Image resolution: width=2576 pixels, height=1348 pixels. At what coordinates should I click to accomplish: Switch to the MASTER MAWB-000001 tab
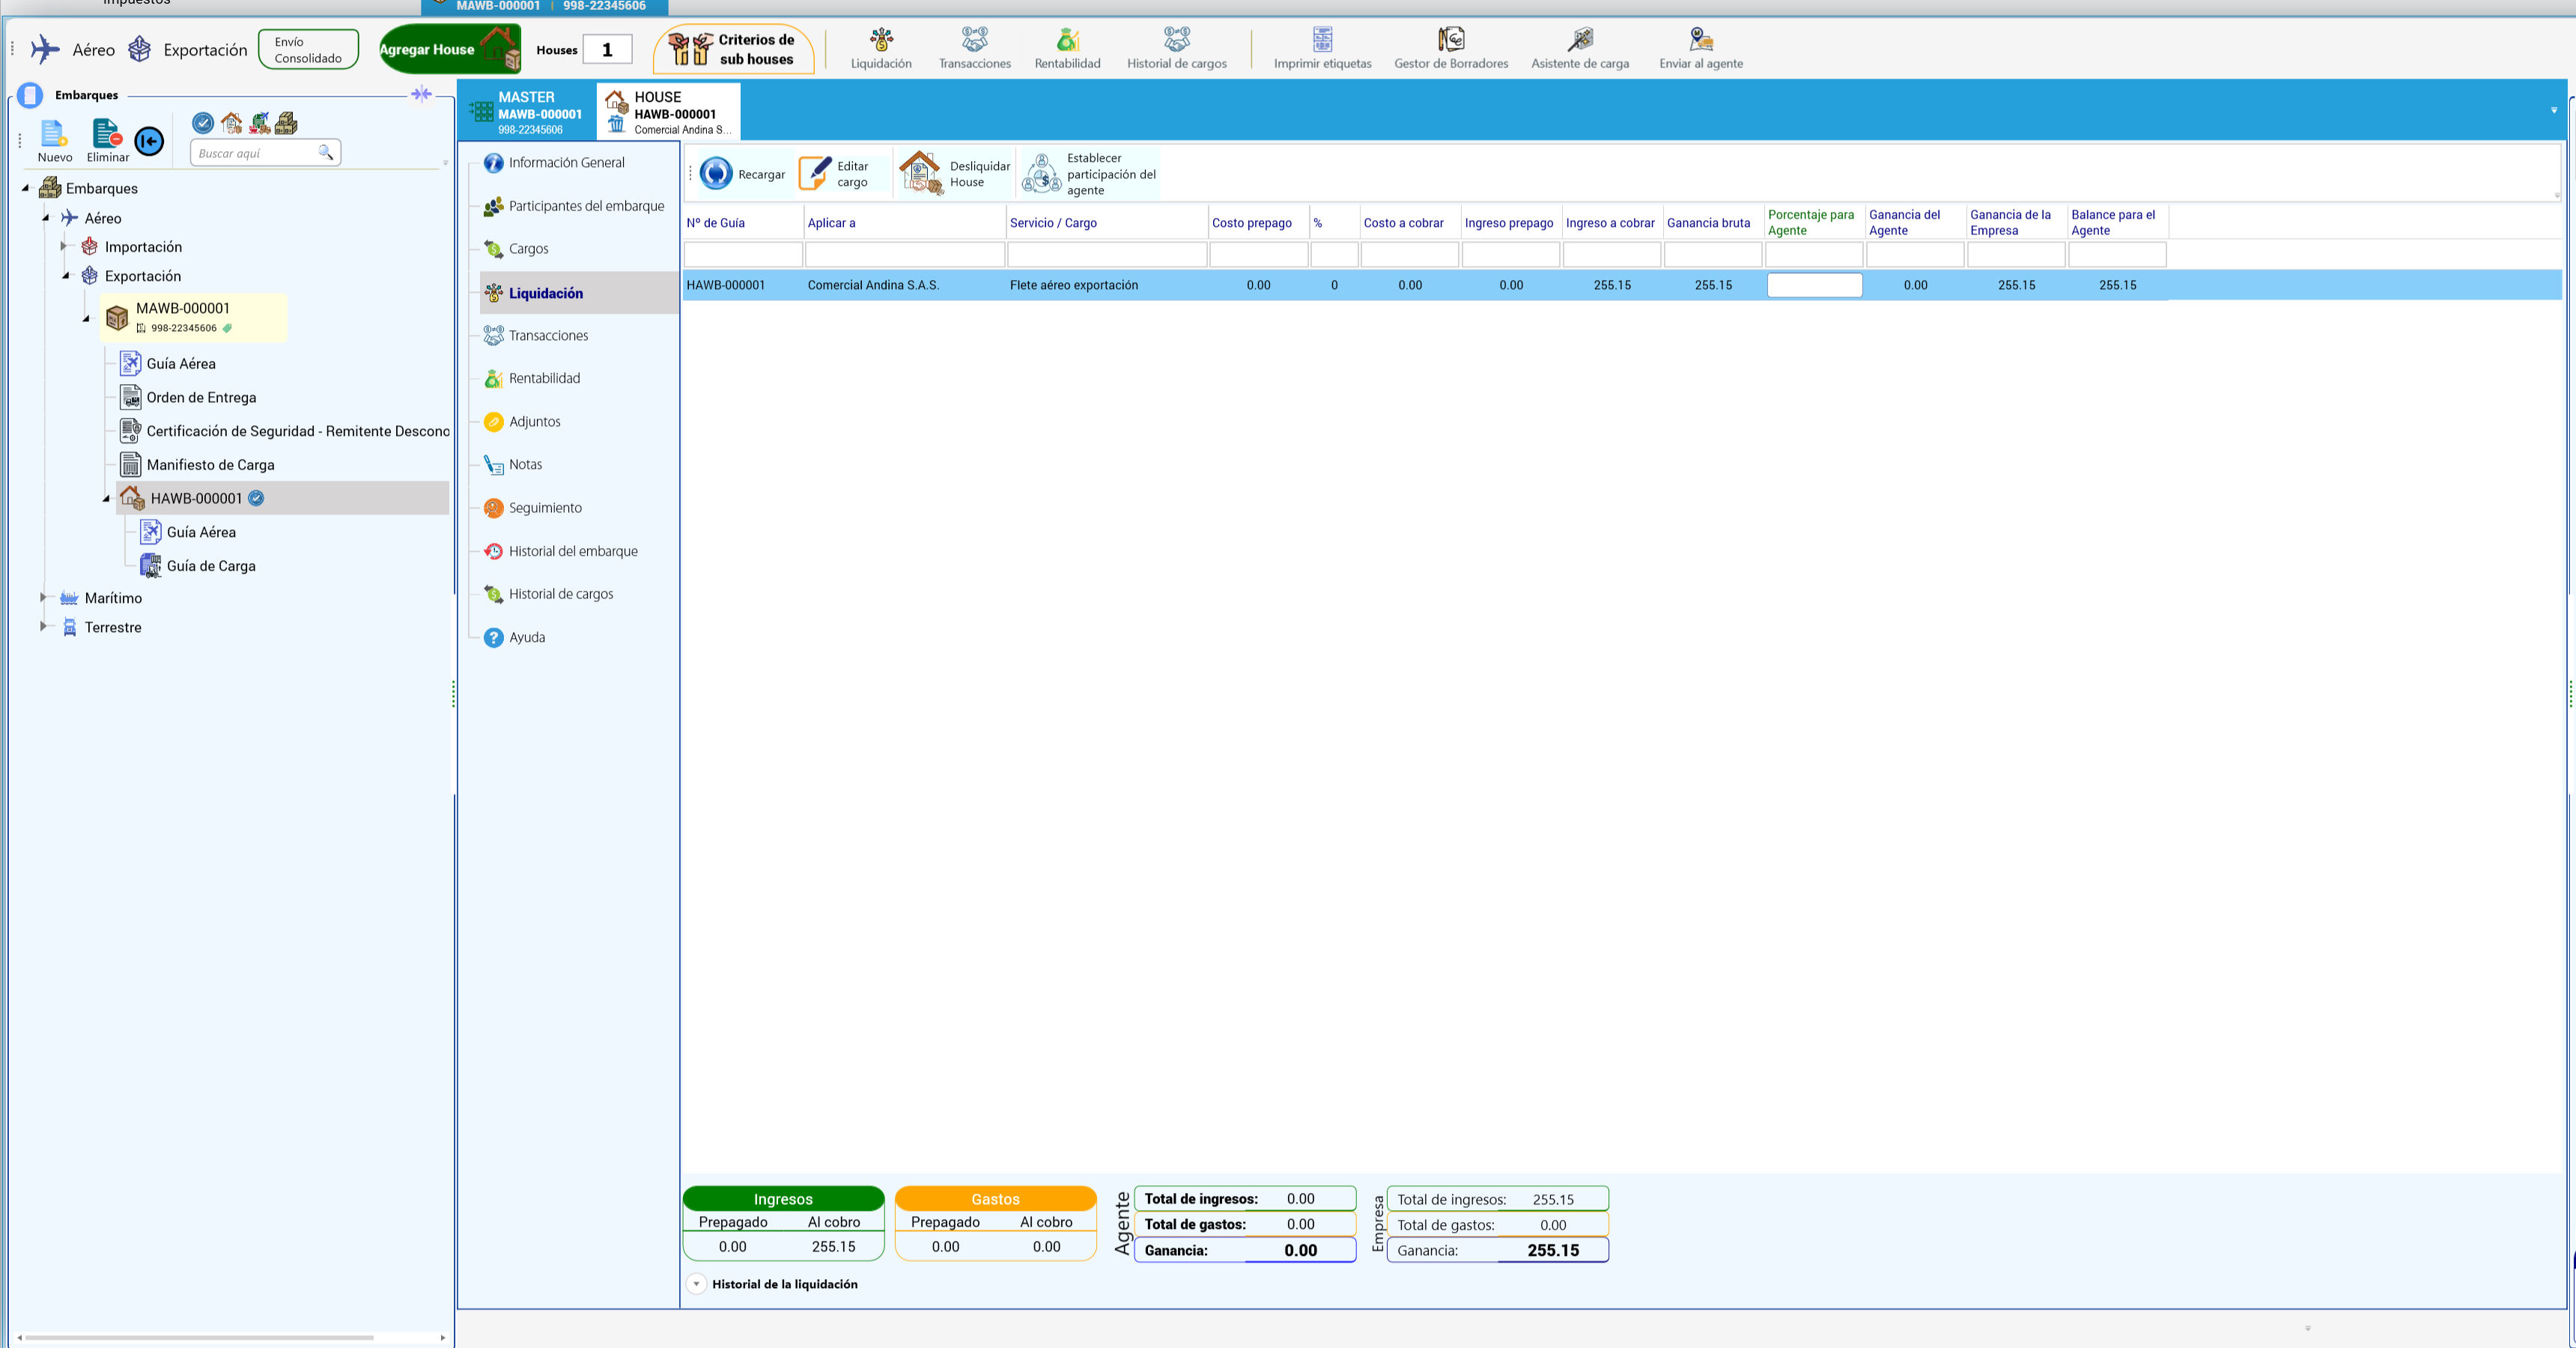click(527, 112)
